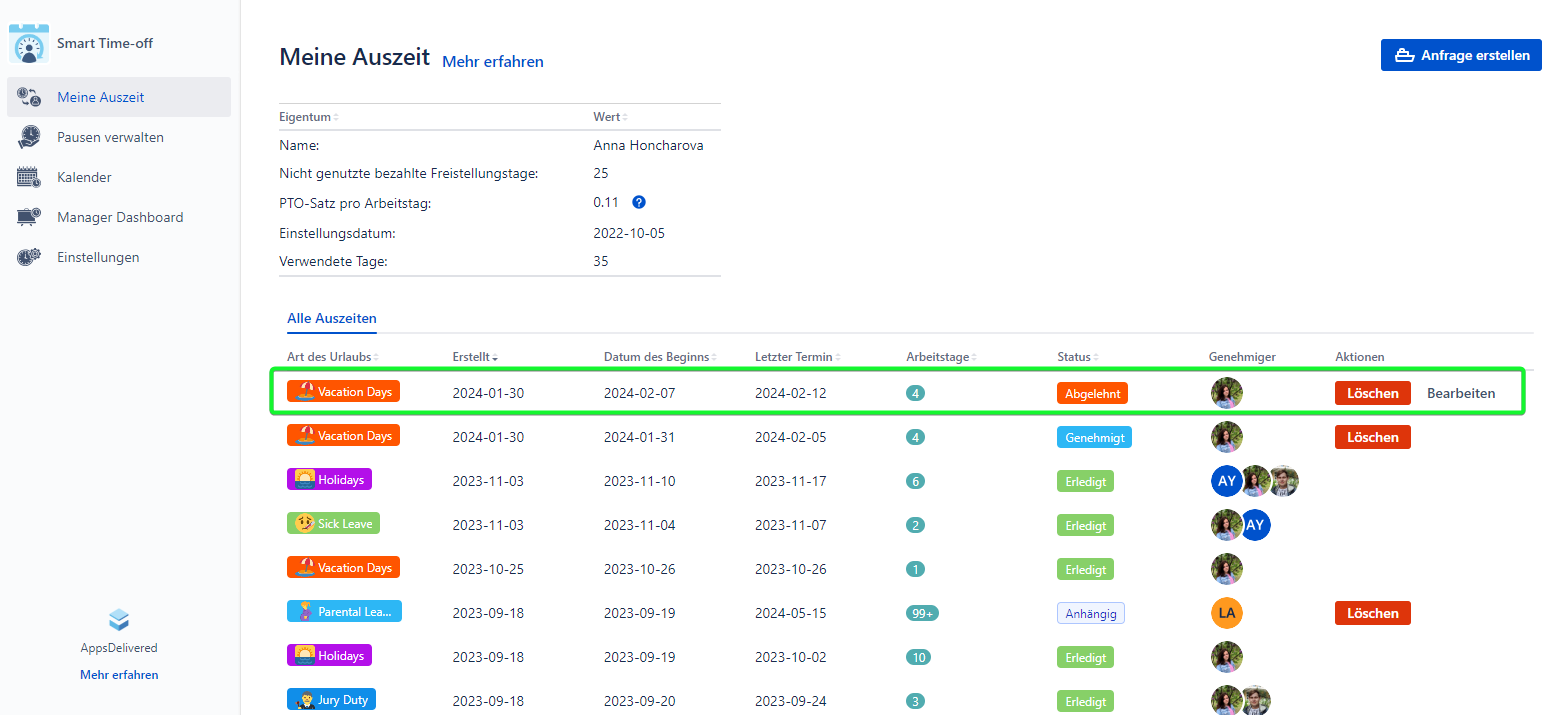Click the Pausen verwalten sidebar icon
The height and width of the screenshot is (715, 1551).
(29, 138)
